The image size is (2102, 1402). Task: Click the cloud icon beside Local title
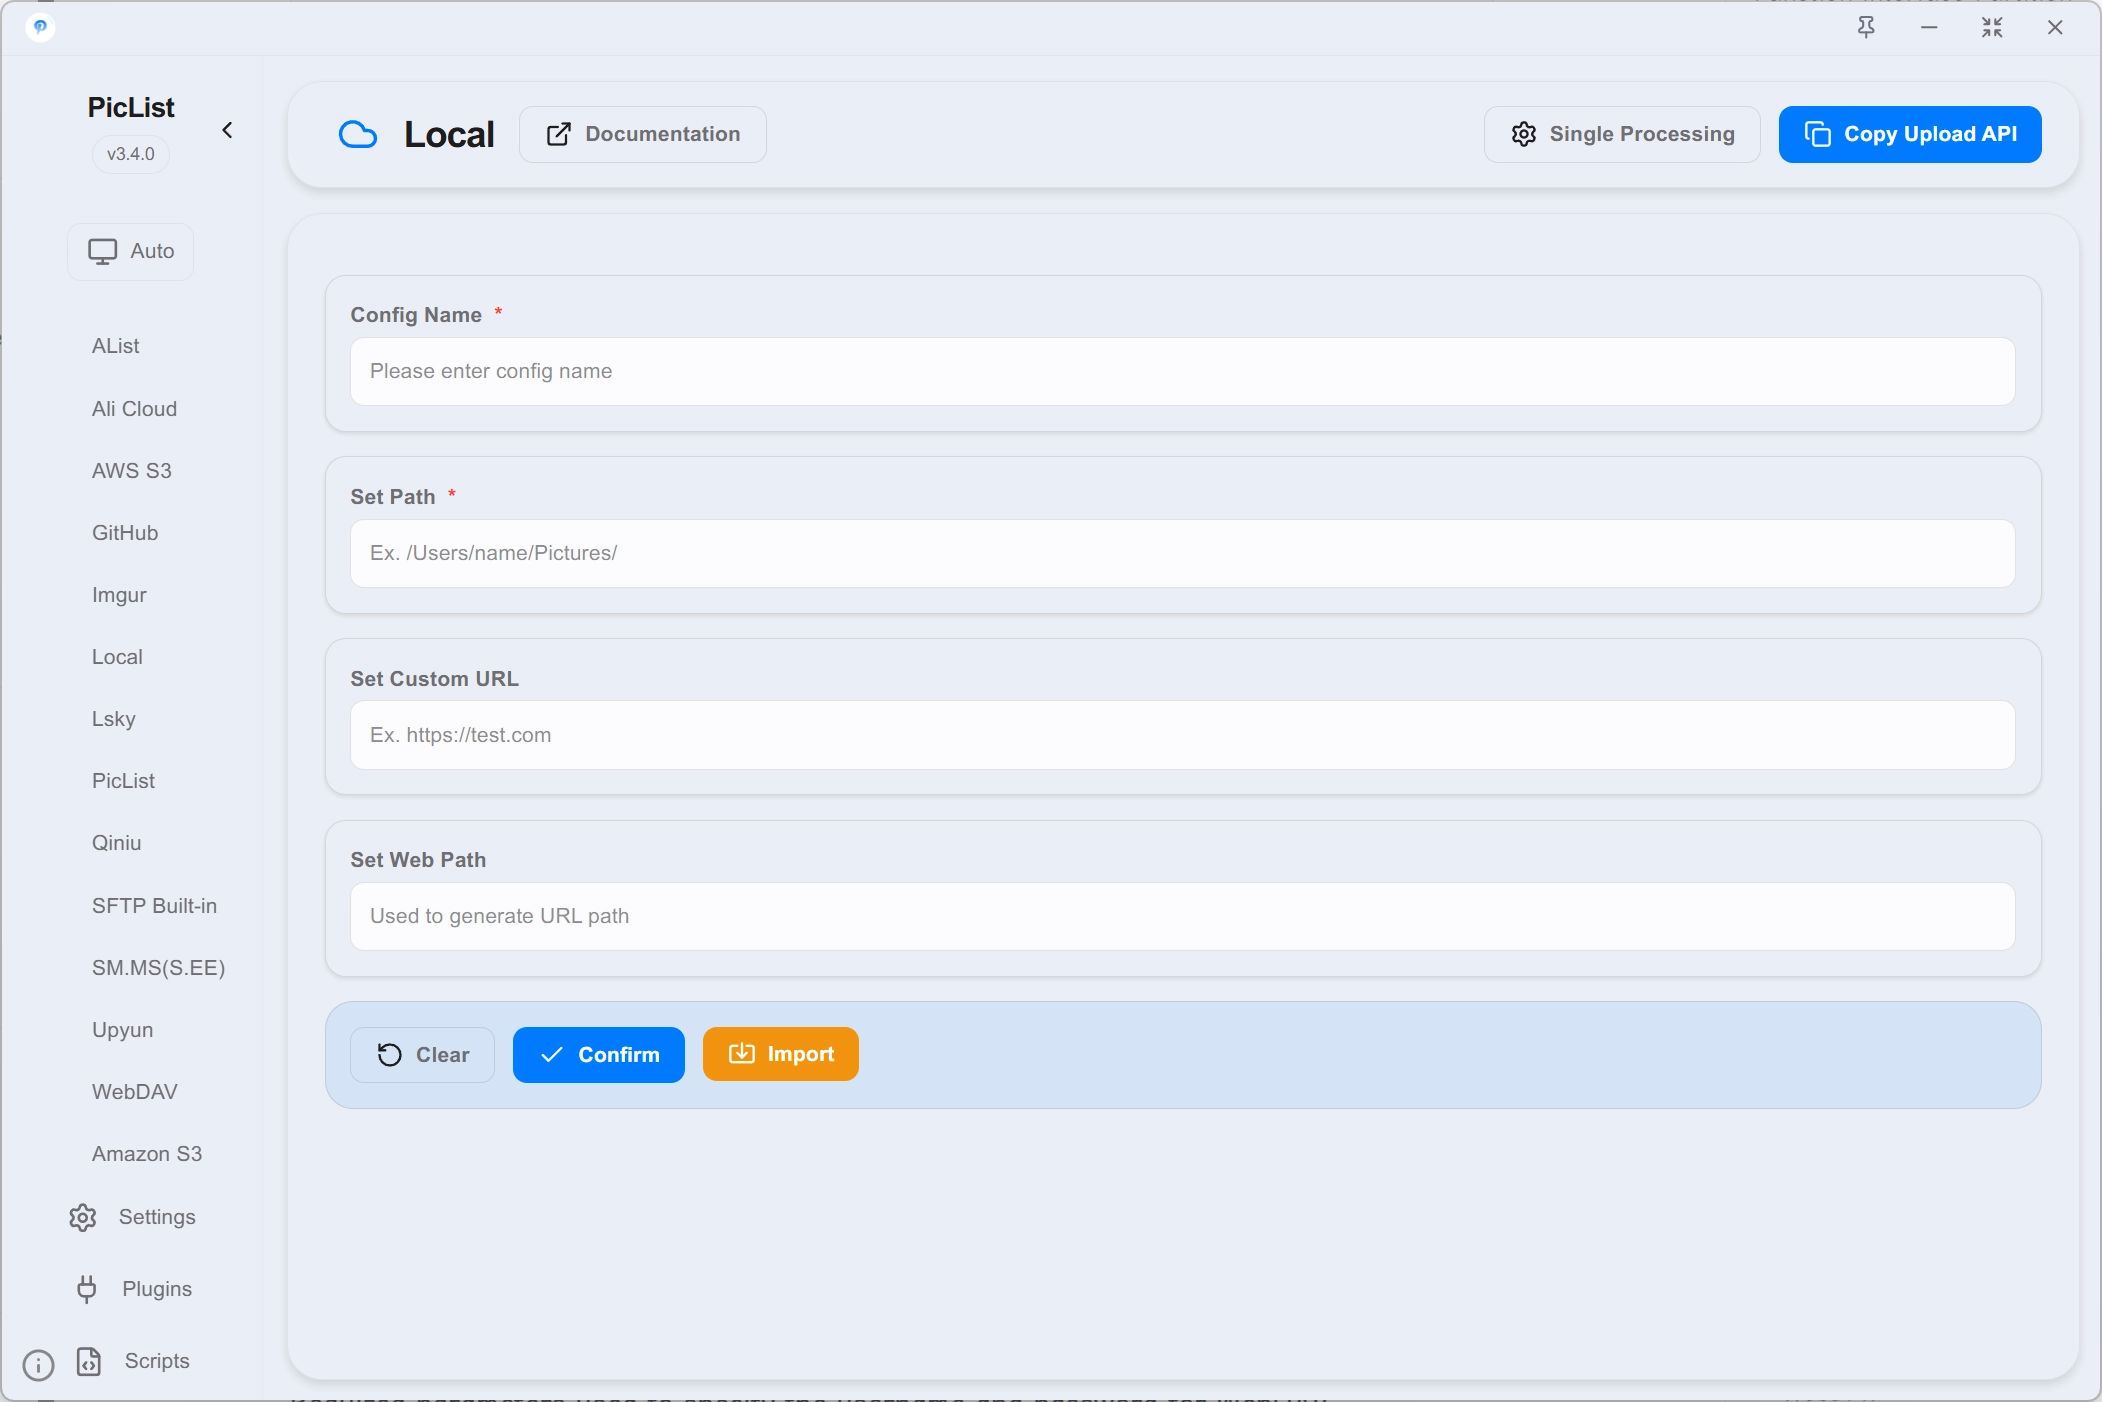pos(358,134)
